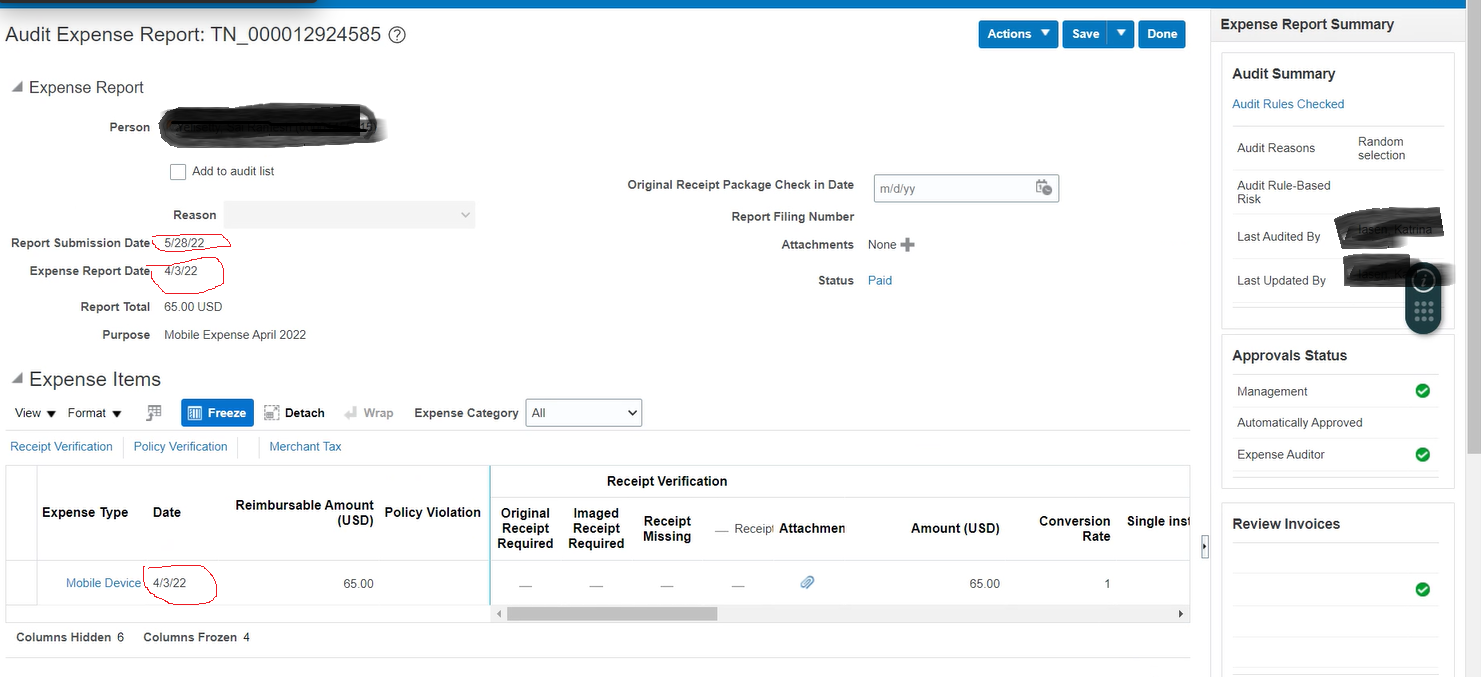The height and width of the screenshot is (677, 1481).
Task: Collapse the Expense Report section
Action: point(16,86)
